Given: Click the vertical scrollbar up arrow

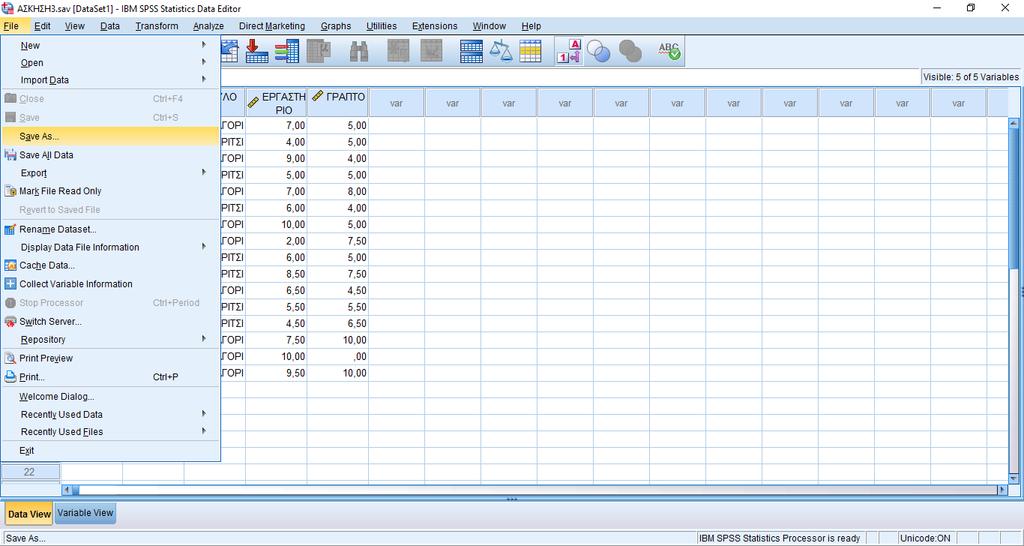Looking at the screenshot, I should coord(1014,123).
